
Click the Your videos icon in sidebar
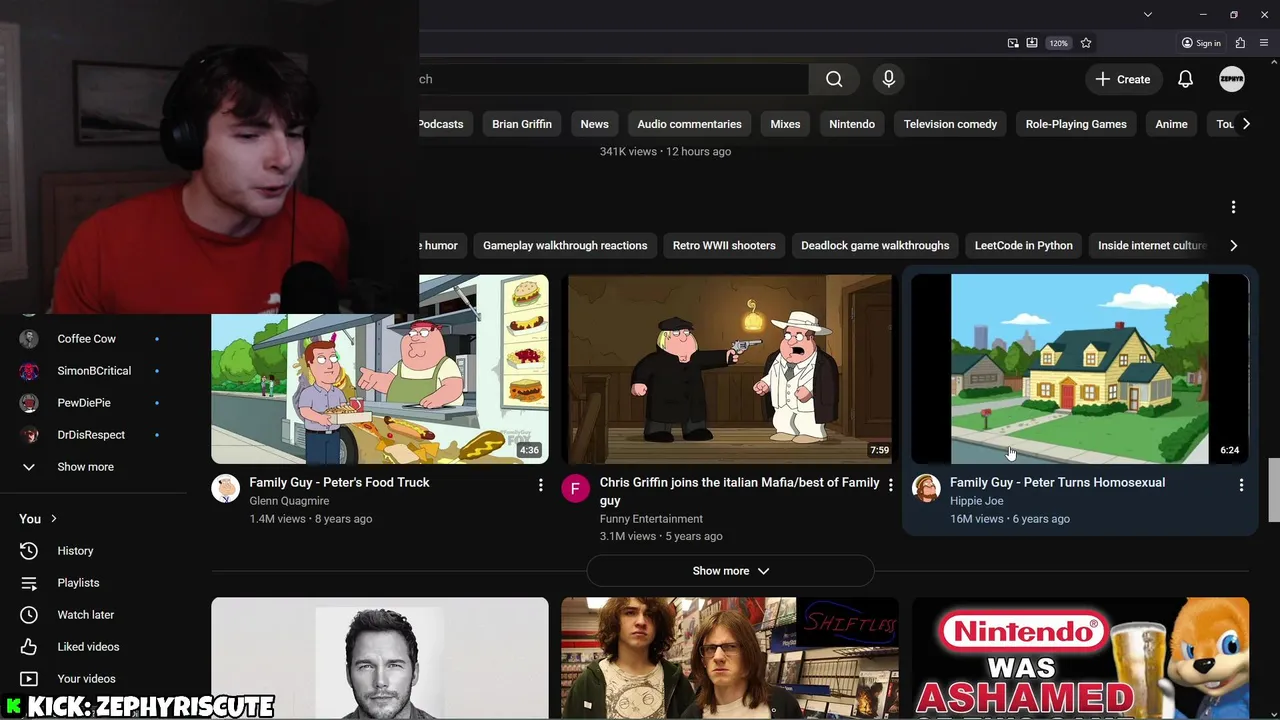(29, 679)
